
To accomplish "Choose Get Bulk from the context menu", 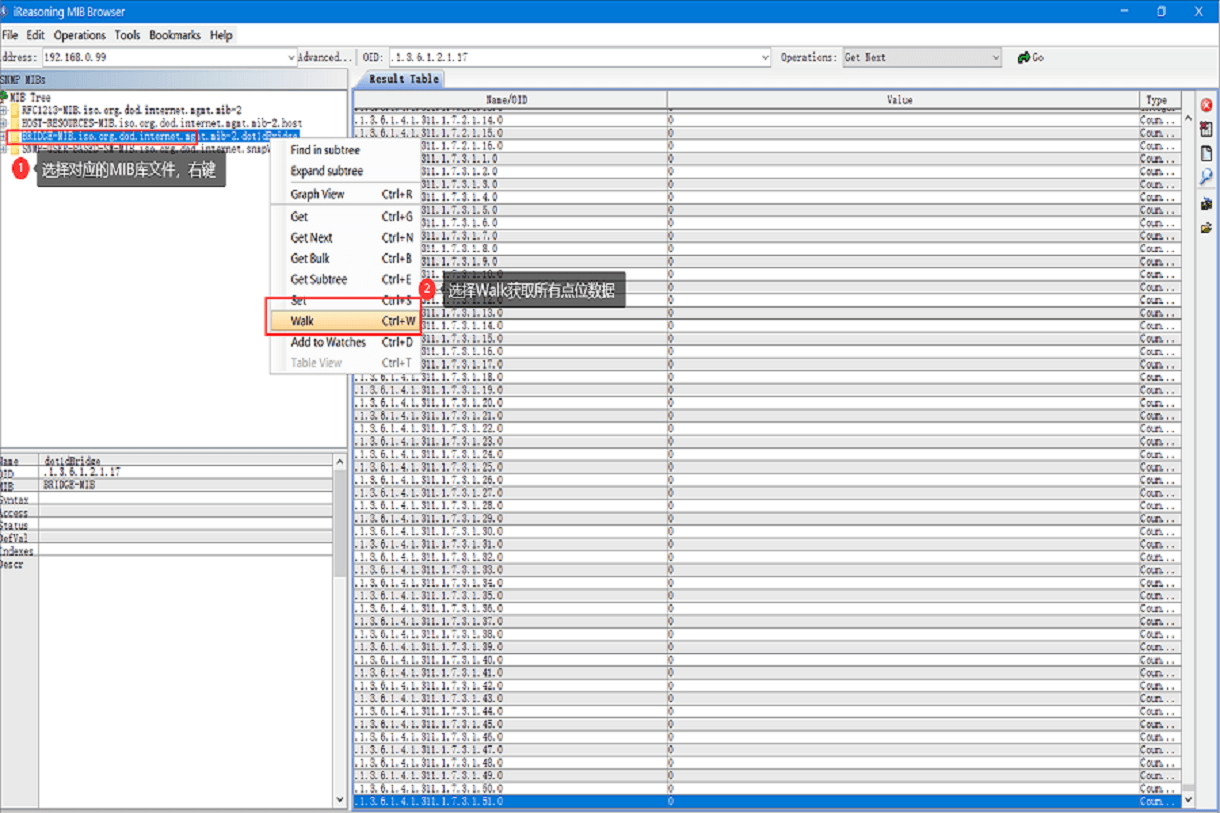I will [310, 258].
